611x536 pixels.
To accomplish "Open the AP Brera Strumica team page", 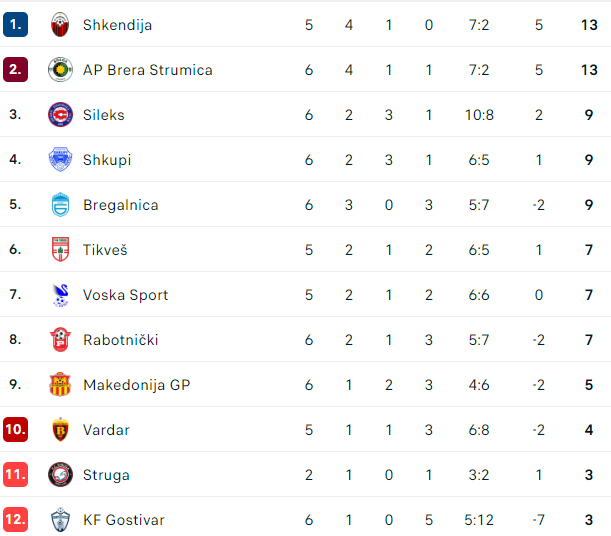I will 148,70.
